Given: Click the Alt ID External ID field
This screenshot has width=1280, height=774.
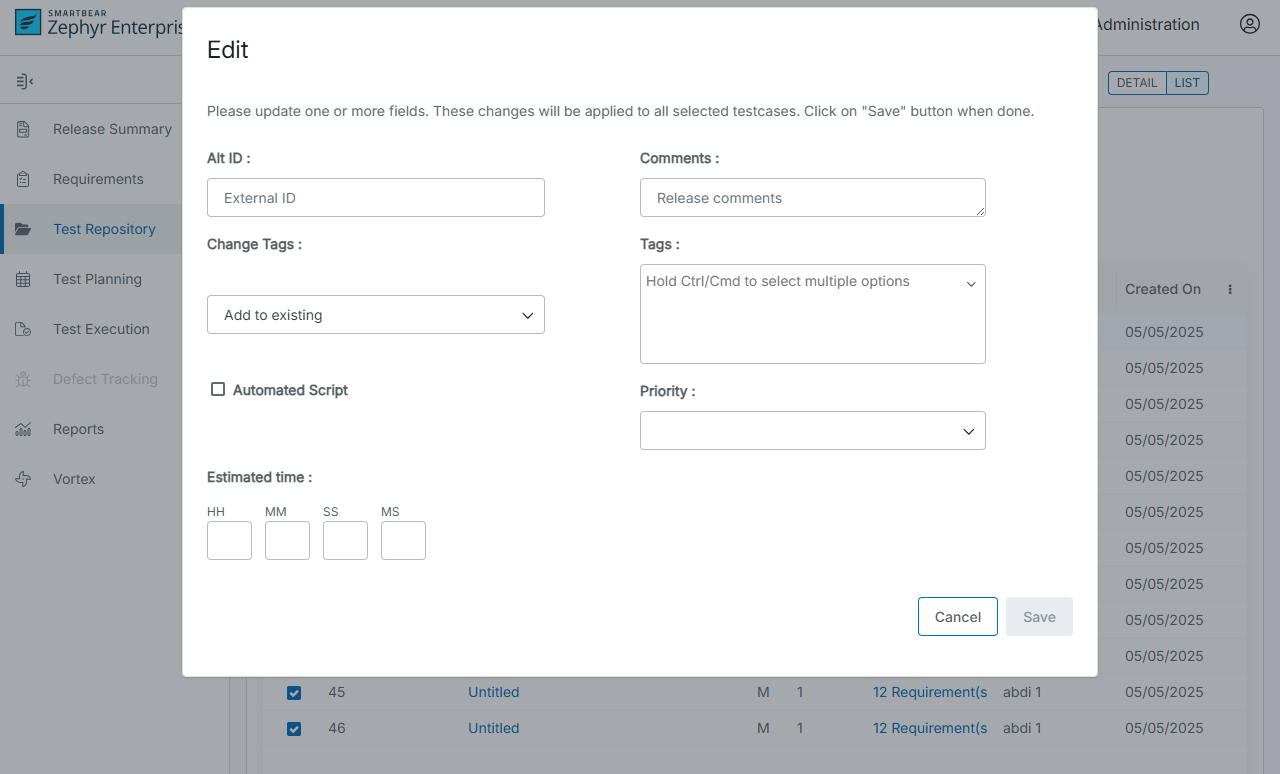Looking at the screenshot, I should coord(375,198).
